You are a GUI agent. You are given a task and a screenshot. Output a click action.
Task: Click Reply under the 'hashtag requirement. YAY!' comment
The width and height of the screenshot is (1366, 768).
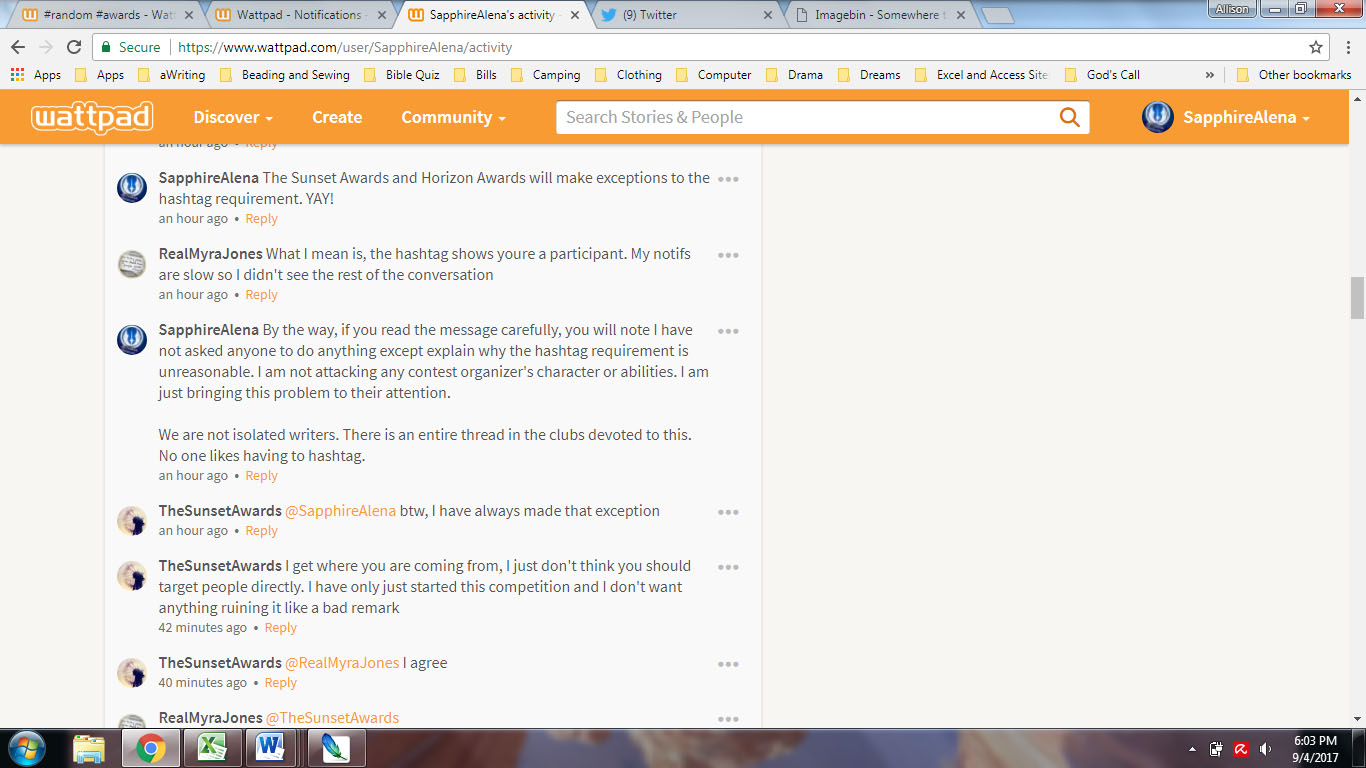point(261,219)
